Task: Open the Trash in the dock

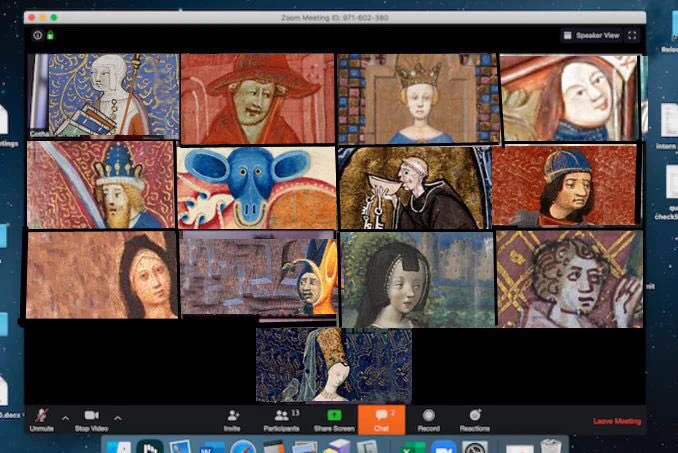Action: point(550,446)
